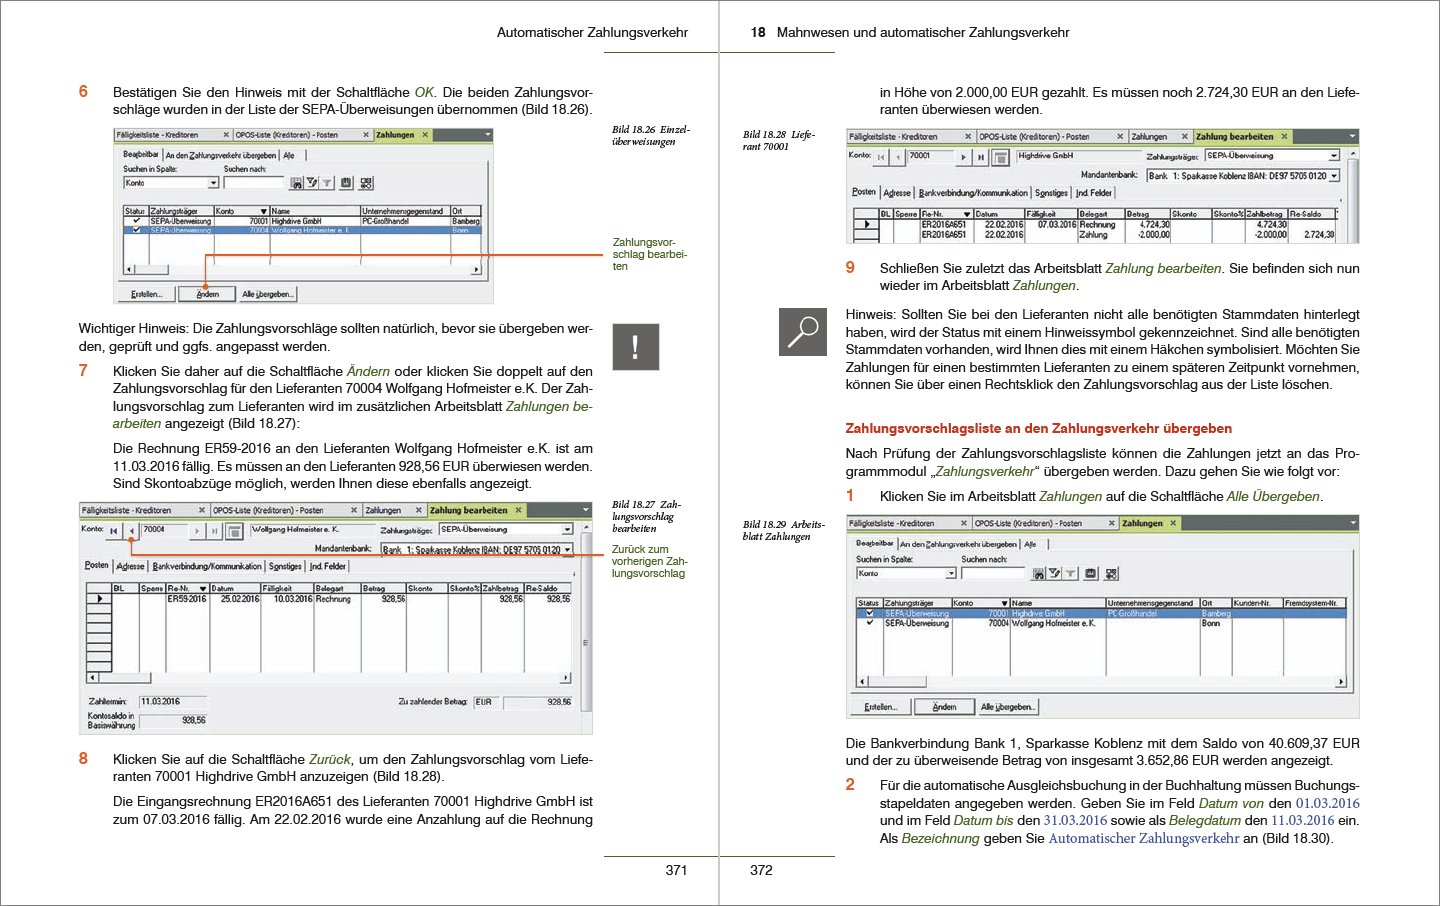Toggle Status check of Wolfgang Hofmeister in Bild 18.29
The height and width of the screenshot is (906, 1440).
(x=869, y=623)
